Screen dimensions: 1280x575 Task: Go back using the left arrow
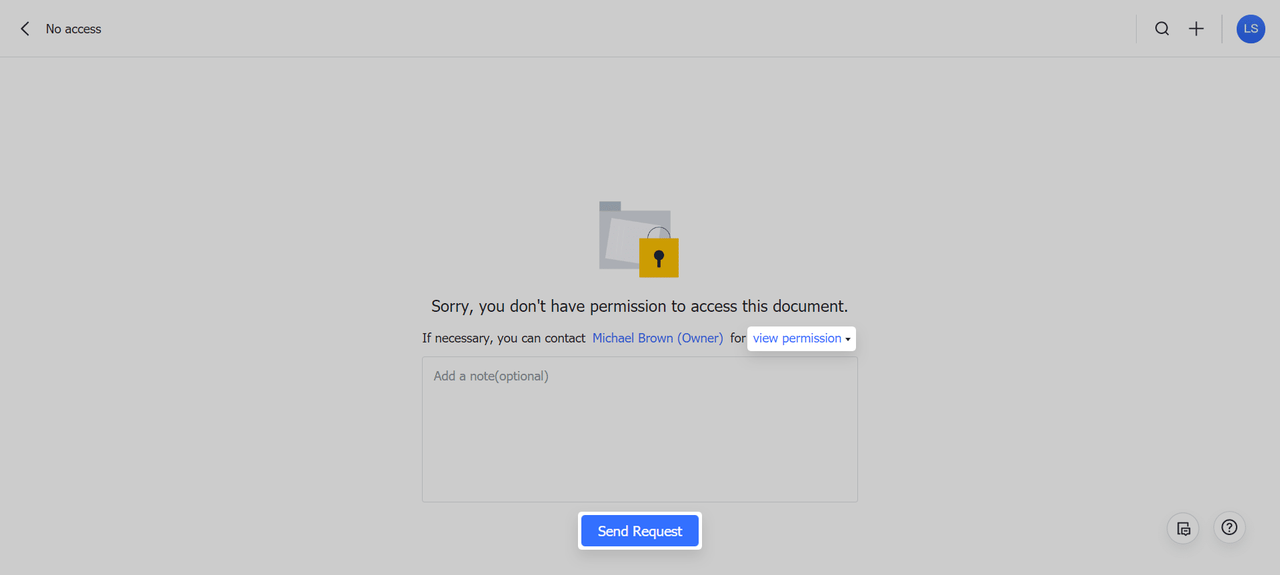click(x=25, y=29)
